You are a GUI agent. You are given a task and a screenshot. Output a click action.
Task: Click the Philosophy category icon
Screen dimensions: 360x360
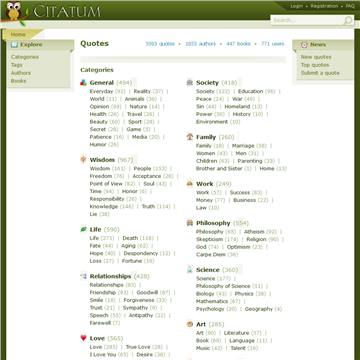click(x=190, y=223)
